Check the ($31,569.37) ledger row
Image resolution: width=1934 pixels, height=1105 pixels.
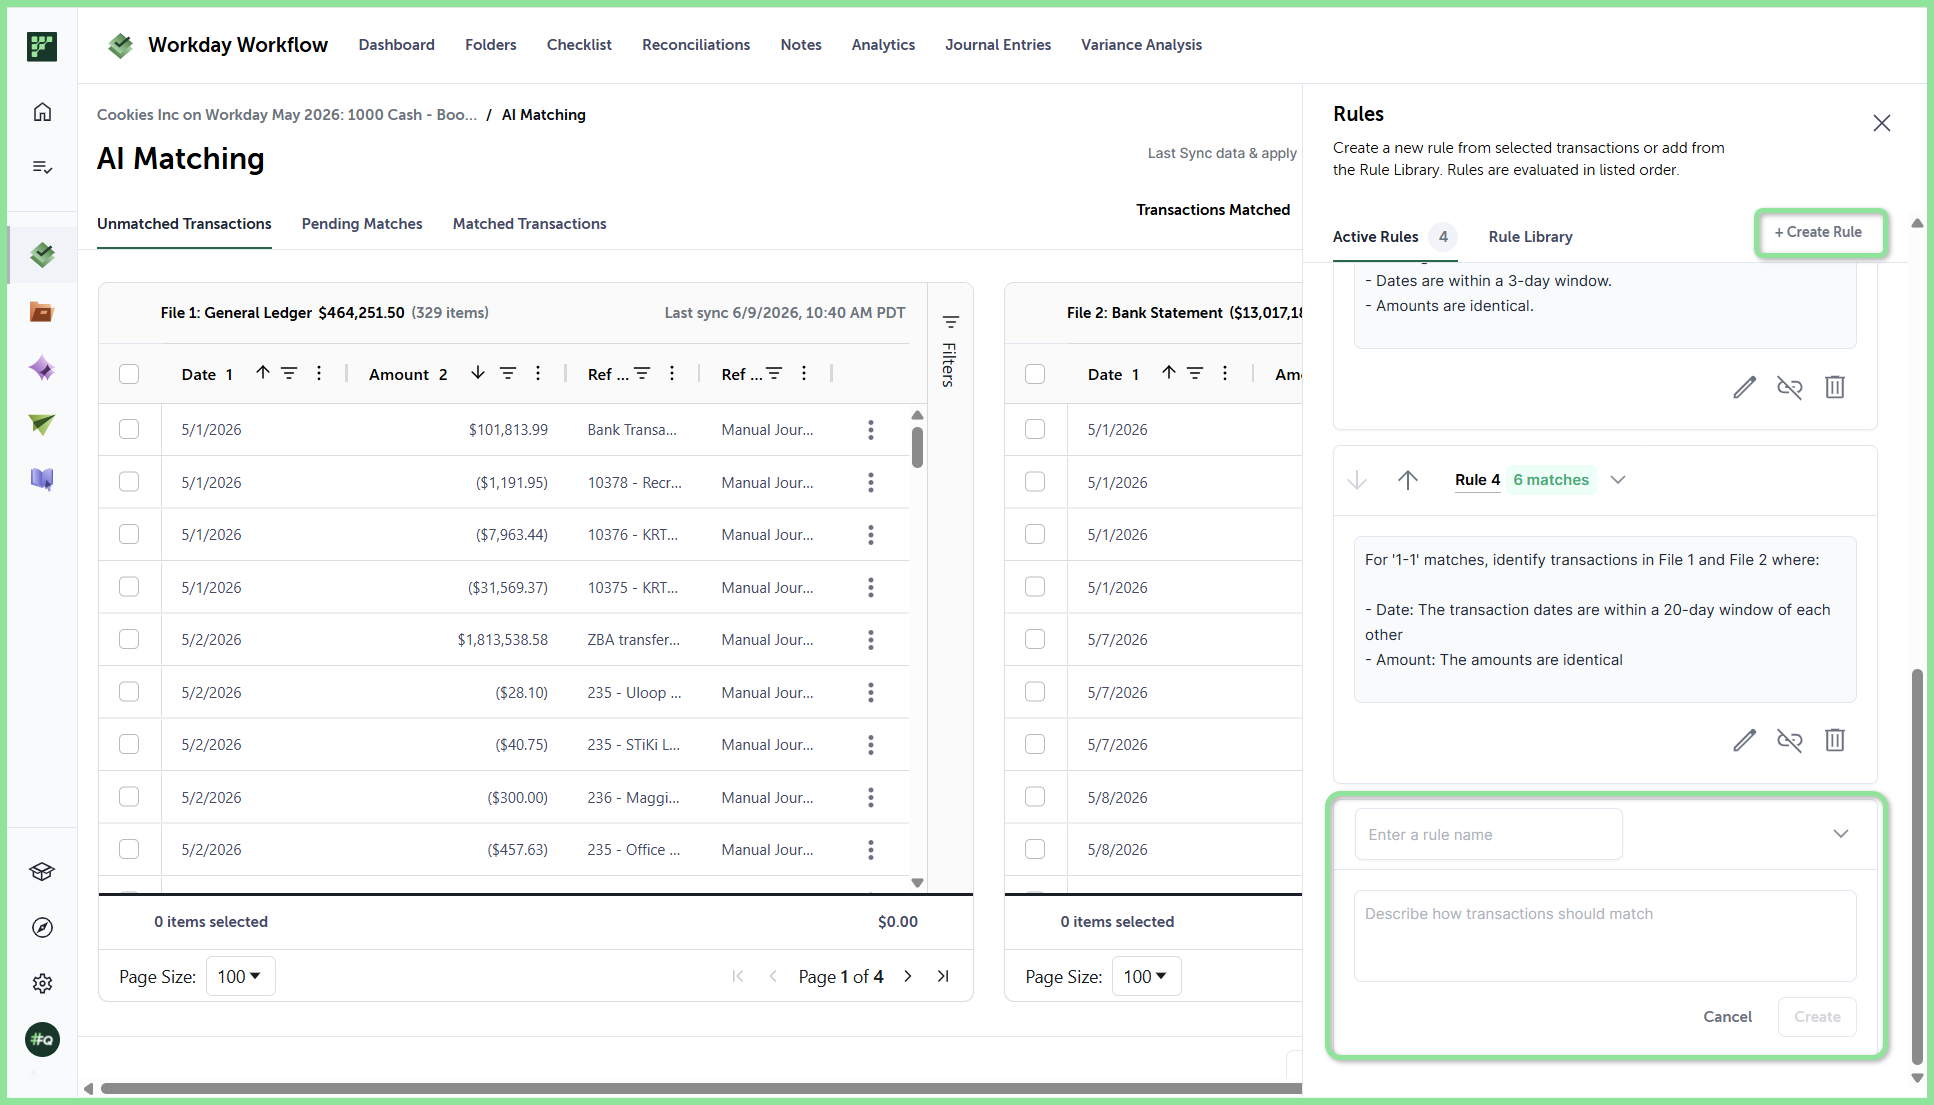[129, 587]
